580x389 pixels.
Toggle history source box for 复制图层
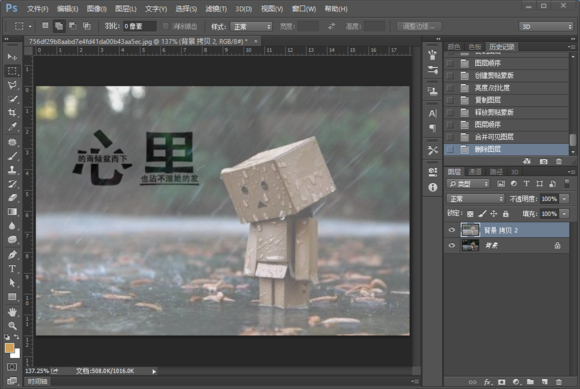(x=450, y=100)
